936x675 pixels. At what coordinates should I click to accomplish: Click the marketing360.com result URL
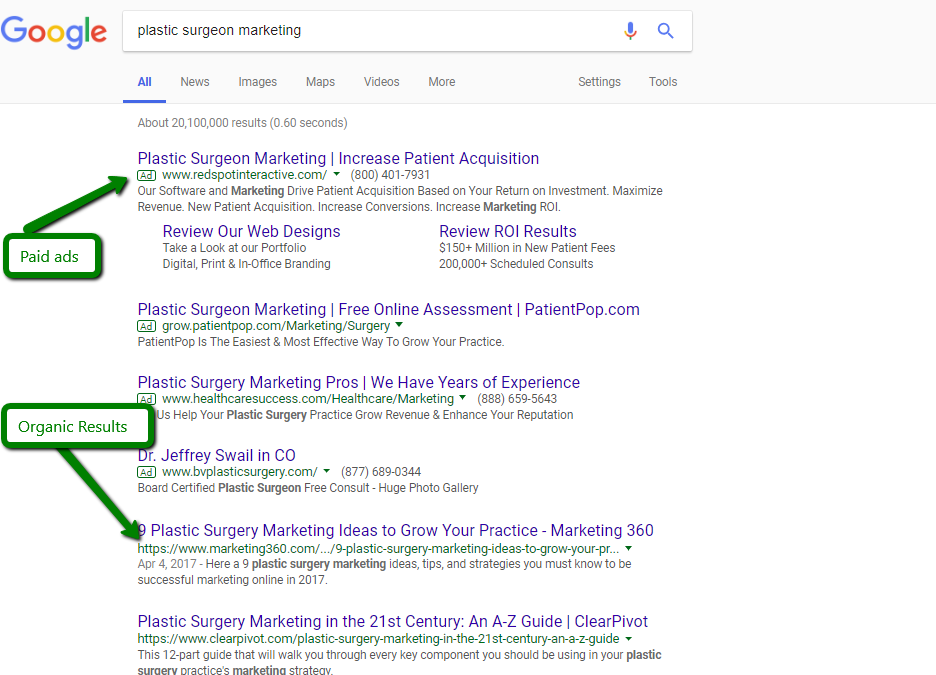(x=378, y=548)
